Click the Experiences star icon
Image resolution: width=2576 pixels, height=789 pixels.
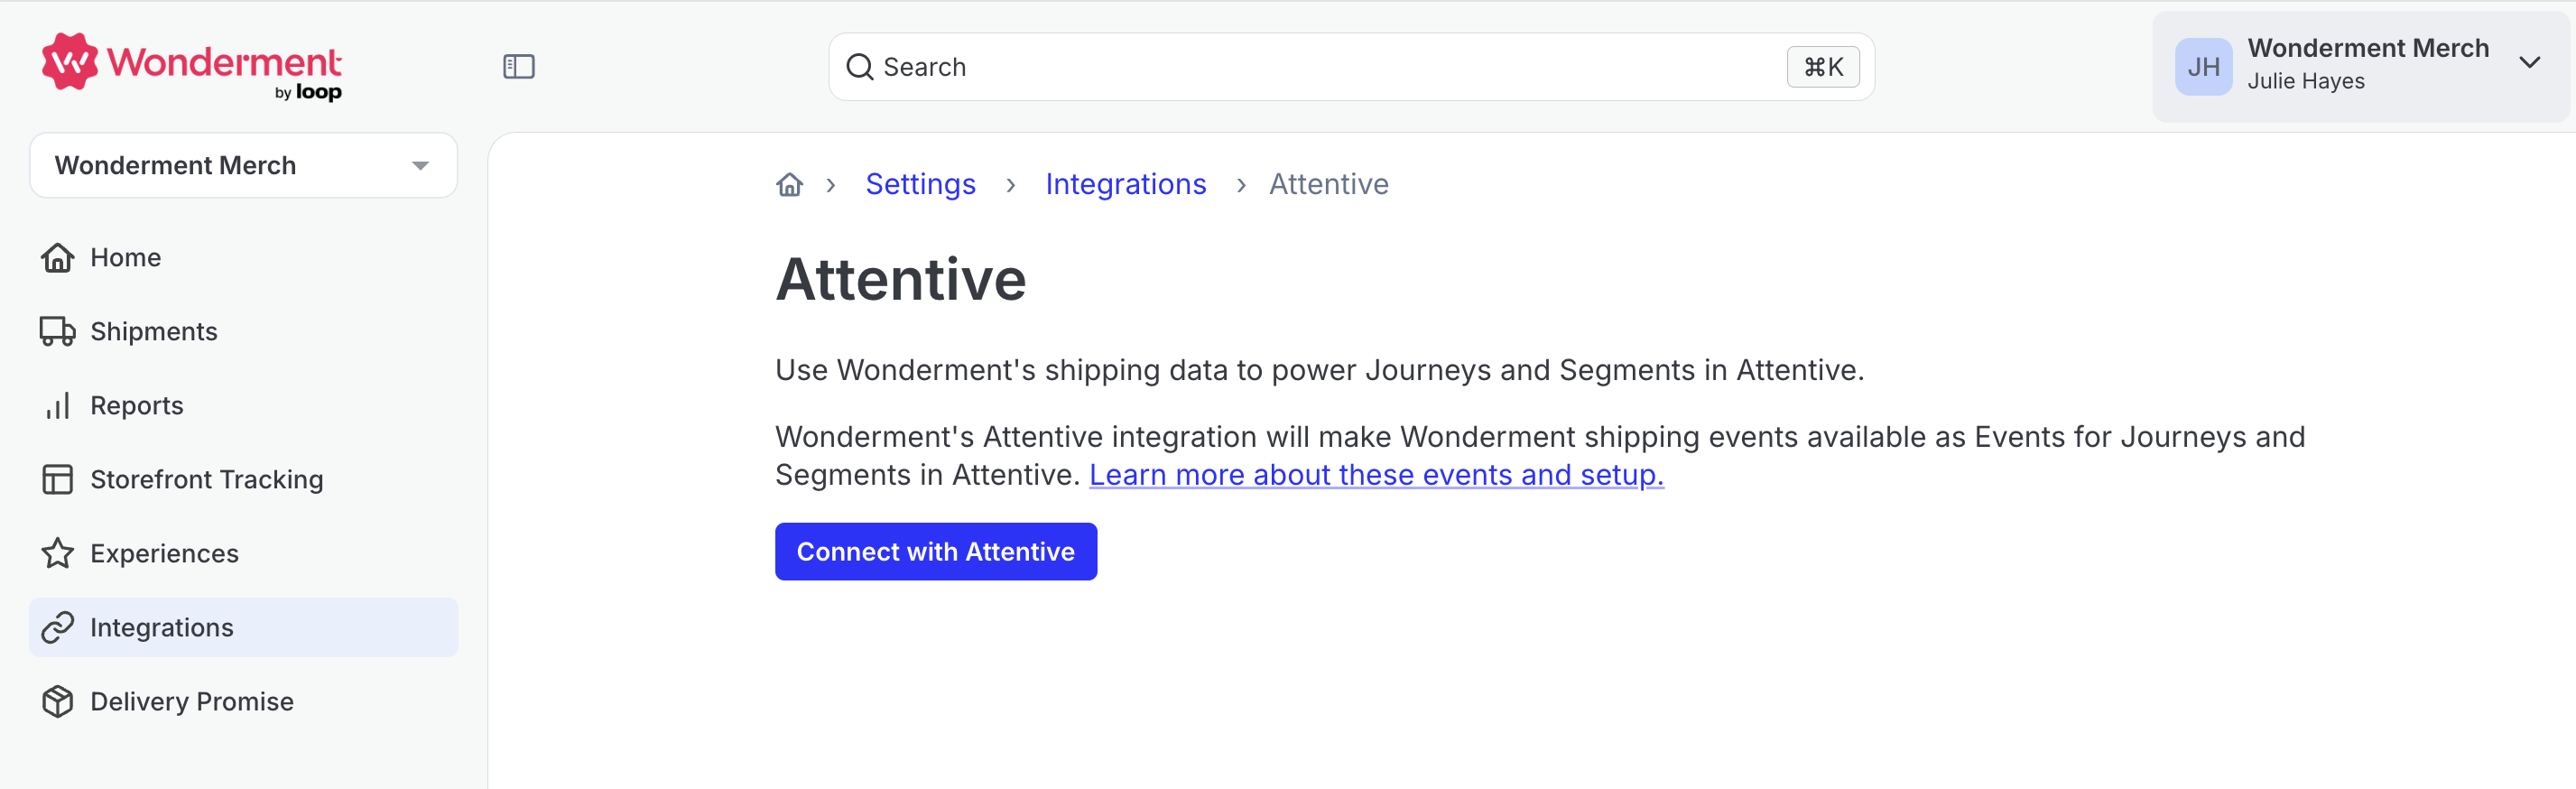coord(57,553)
